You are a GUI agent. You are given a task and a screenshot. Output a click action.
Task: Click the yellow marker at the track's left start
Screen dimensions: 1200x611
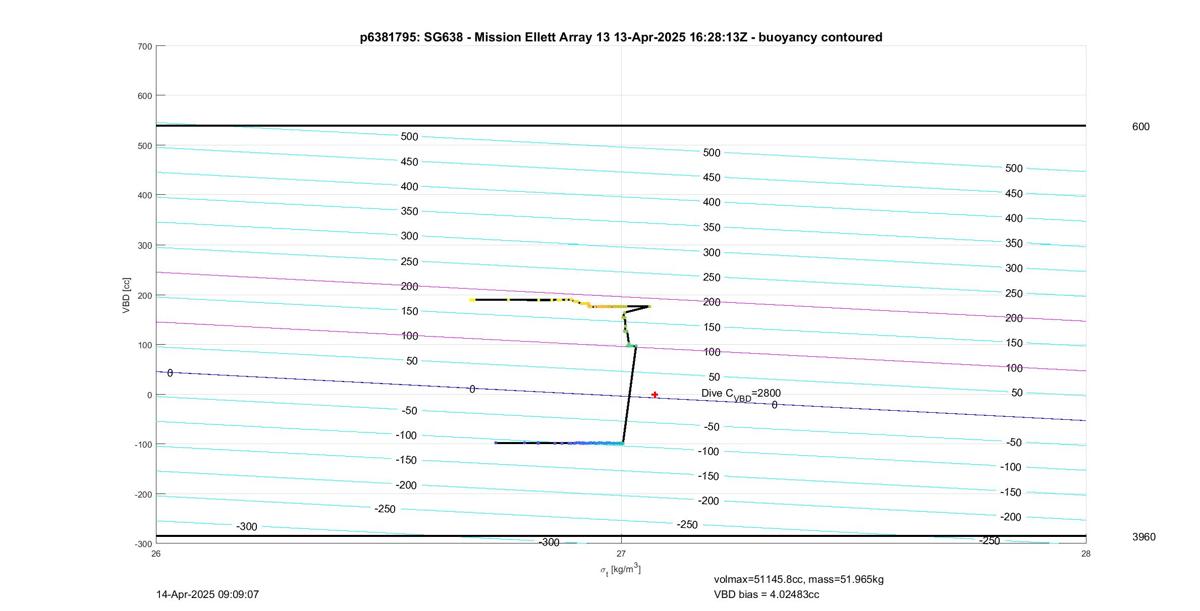tap(472, 299)
